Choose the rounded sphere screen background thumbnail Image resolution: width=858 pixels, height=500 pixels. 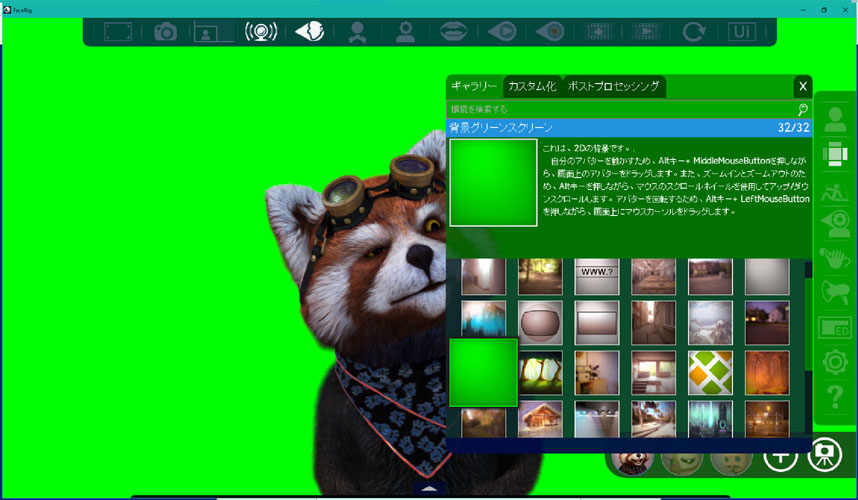[540, 323]
